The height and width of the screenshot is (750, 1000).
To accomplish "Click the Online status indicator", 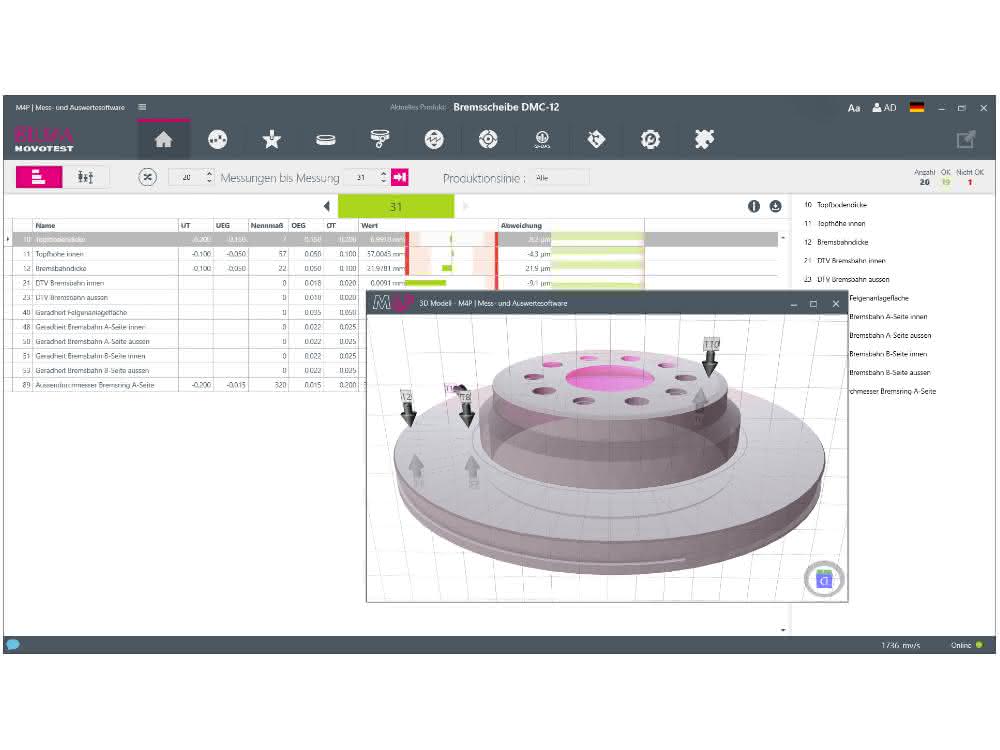I will pyautogui.click(x=966, y=645).
